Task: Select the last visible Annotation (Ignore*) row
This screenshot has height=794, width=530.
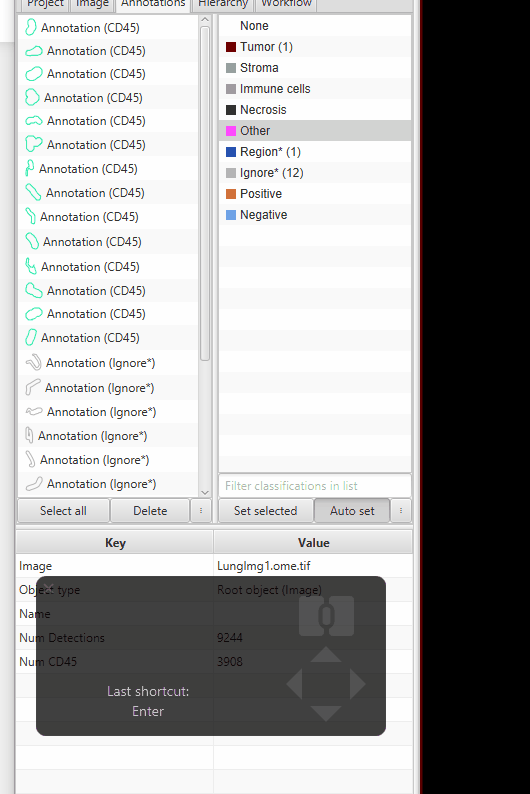Action: tap(108, 484)
